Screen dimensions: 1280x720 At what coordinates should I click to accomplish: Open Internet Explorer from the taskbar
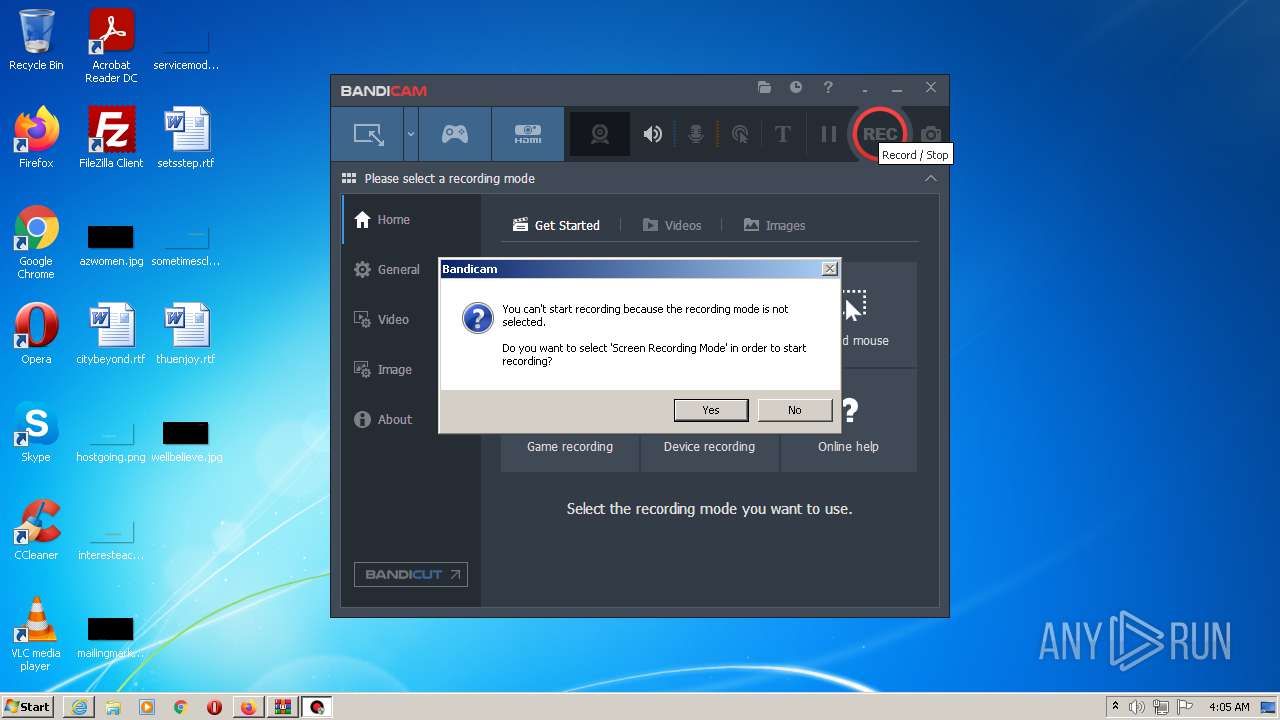[79, 707]
